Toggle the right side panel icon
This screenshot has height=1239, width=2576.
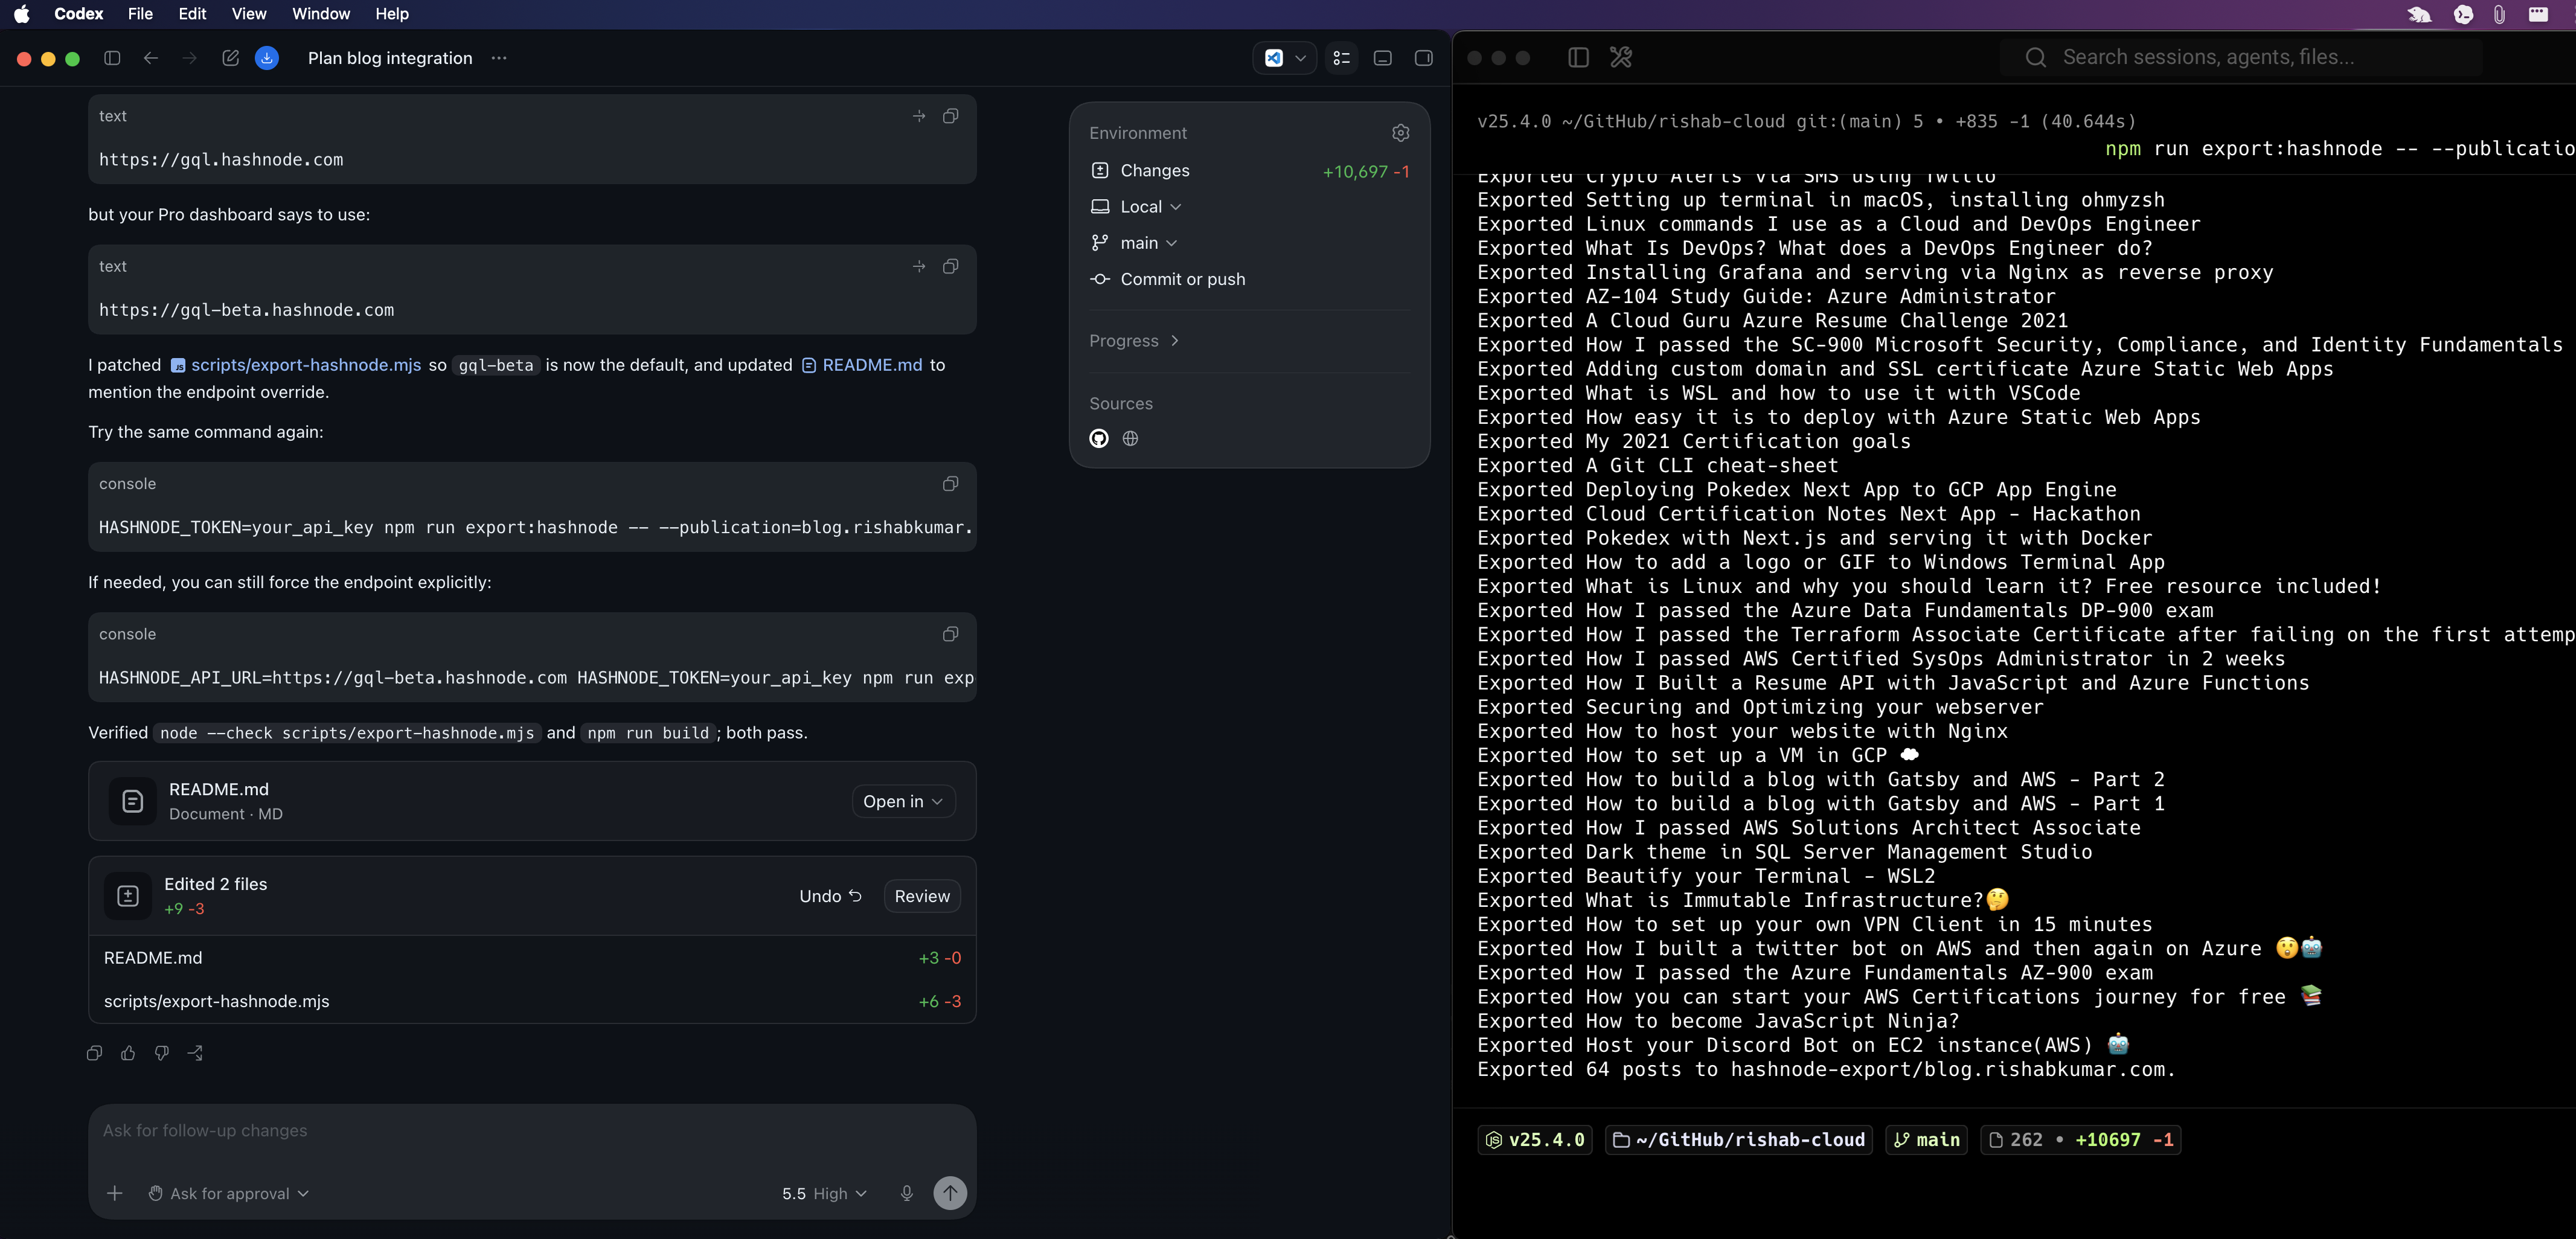click(x=1424, y=58)
